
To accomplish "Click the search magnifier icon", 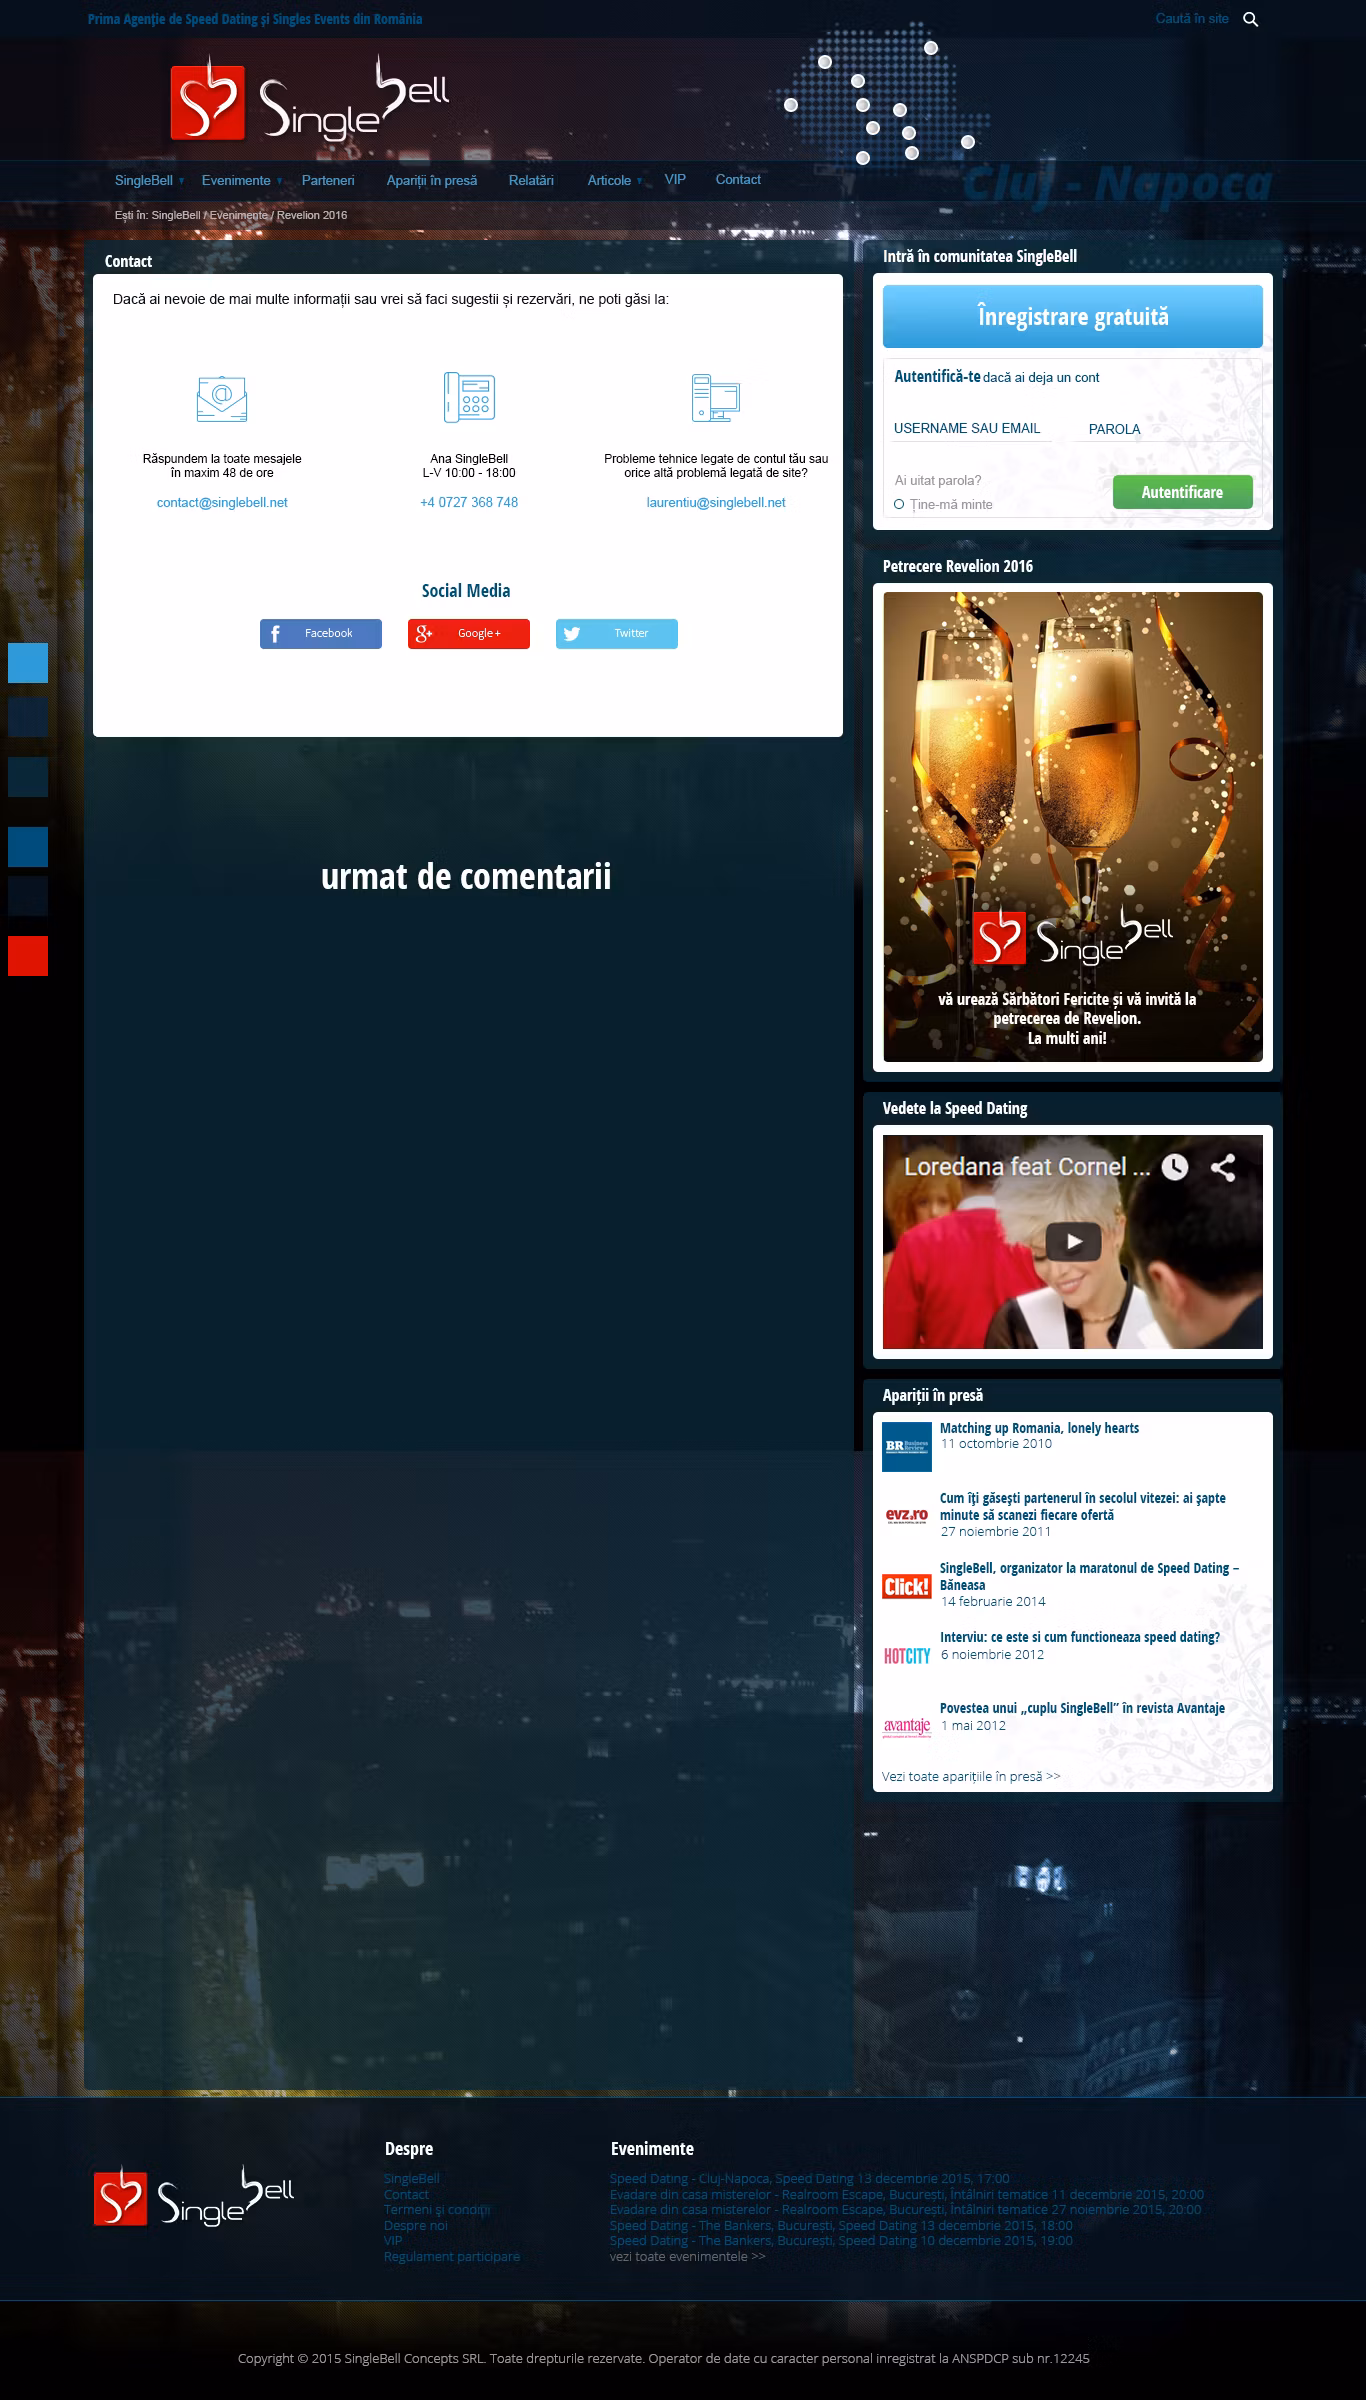I will (1250, 19).
